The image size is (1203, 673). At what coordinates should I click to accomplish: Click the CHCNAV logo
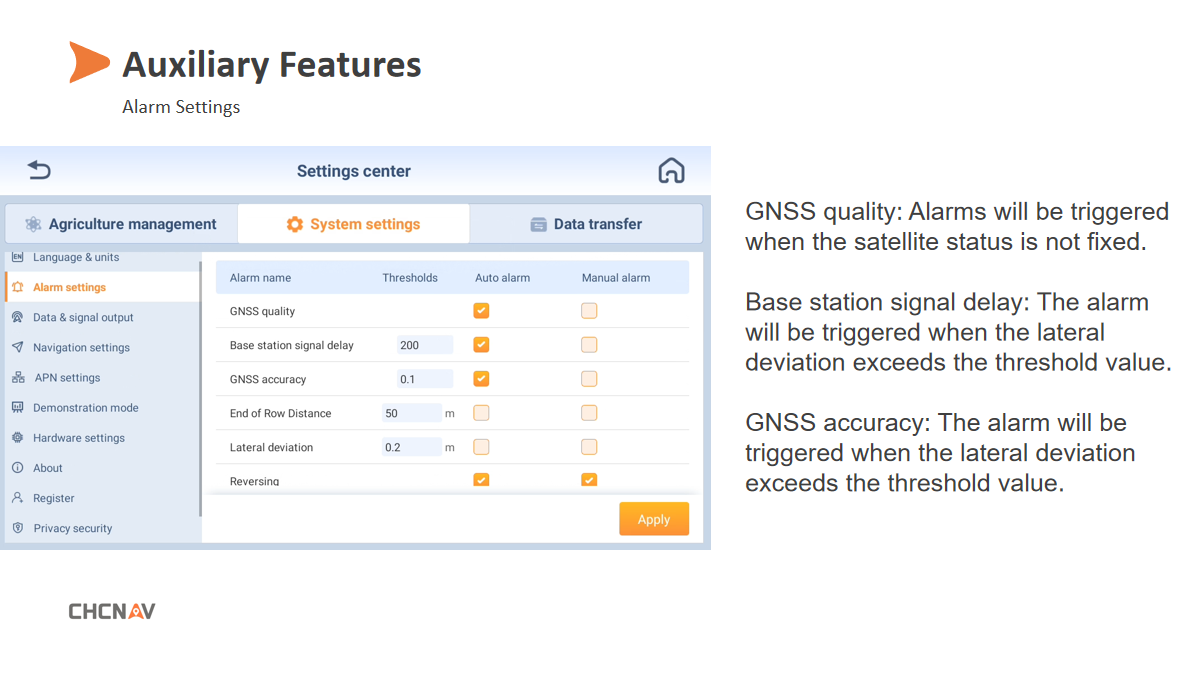(x=111, y=611)
